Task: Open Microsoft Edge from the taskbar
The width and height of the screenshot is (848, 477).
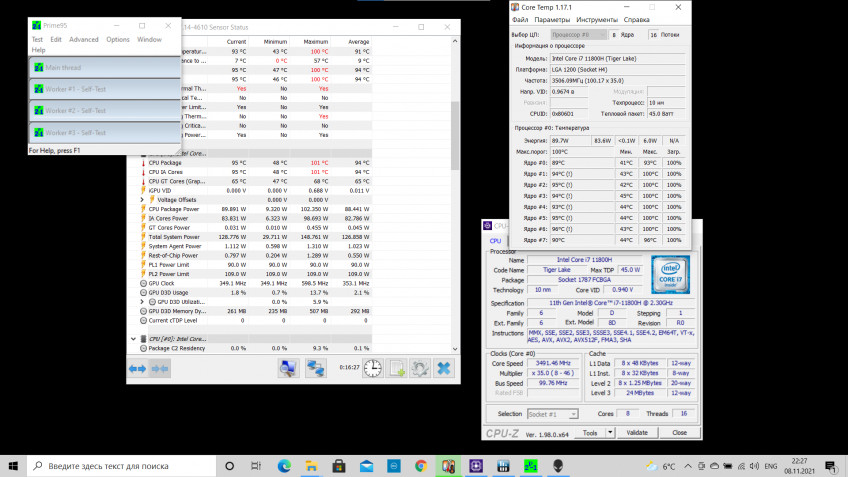Action: click(284, 466)
